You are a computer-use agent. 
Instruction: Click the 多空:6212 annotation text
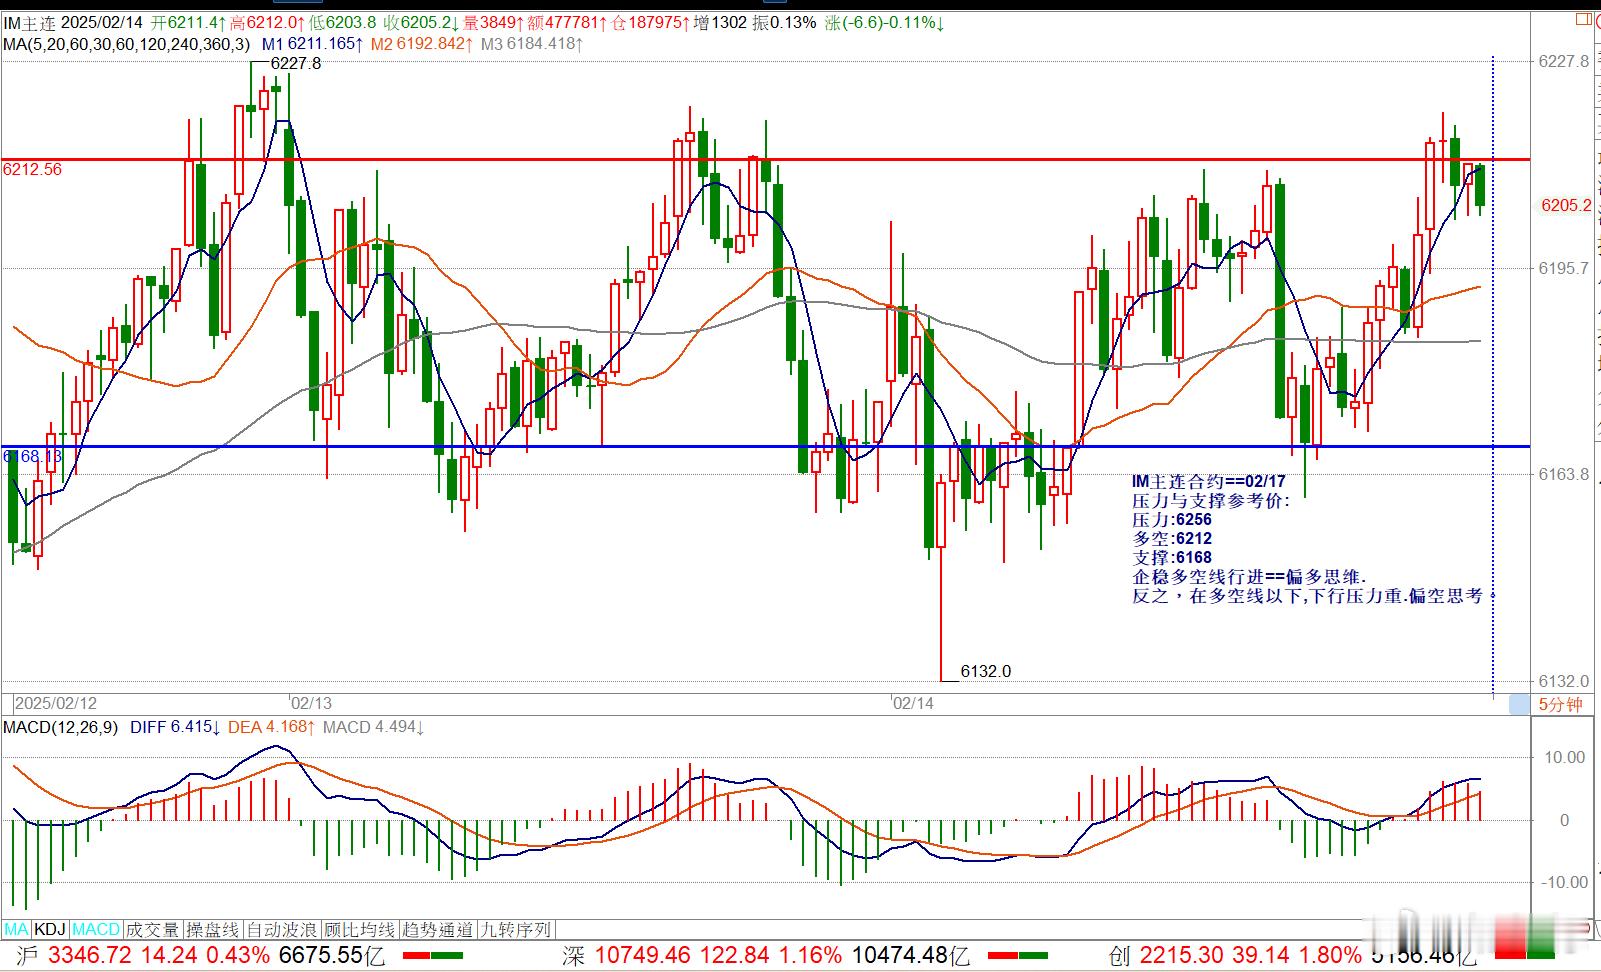coord(1172,539)
